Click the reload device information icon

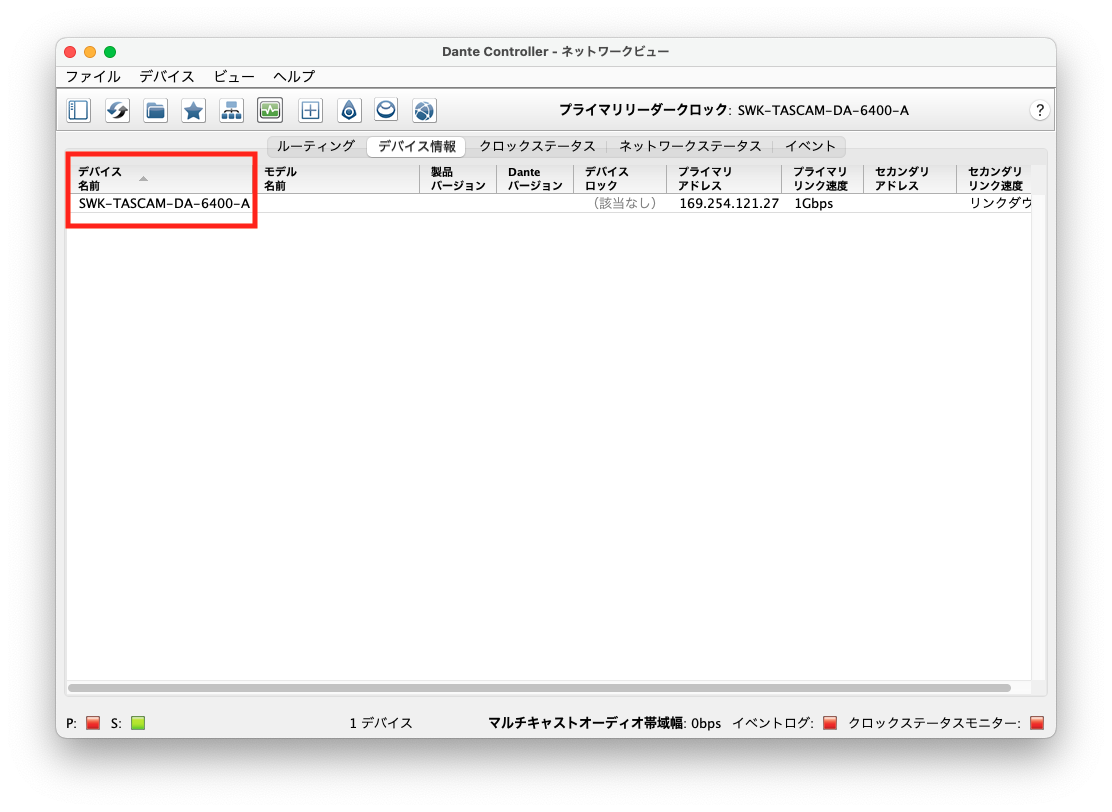coord(117,110)
